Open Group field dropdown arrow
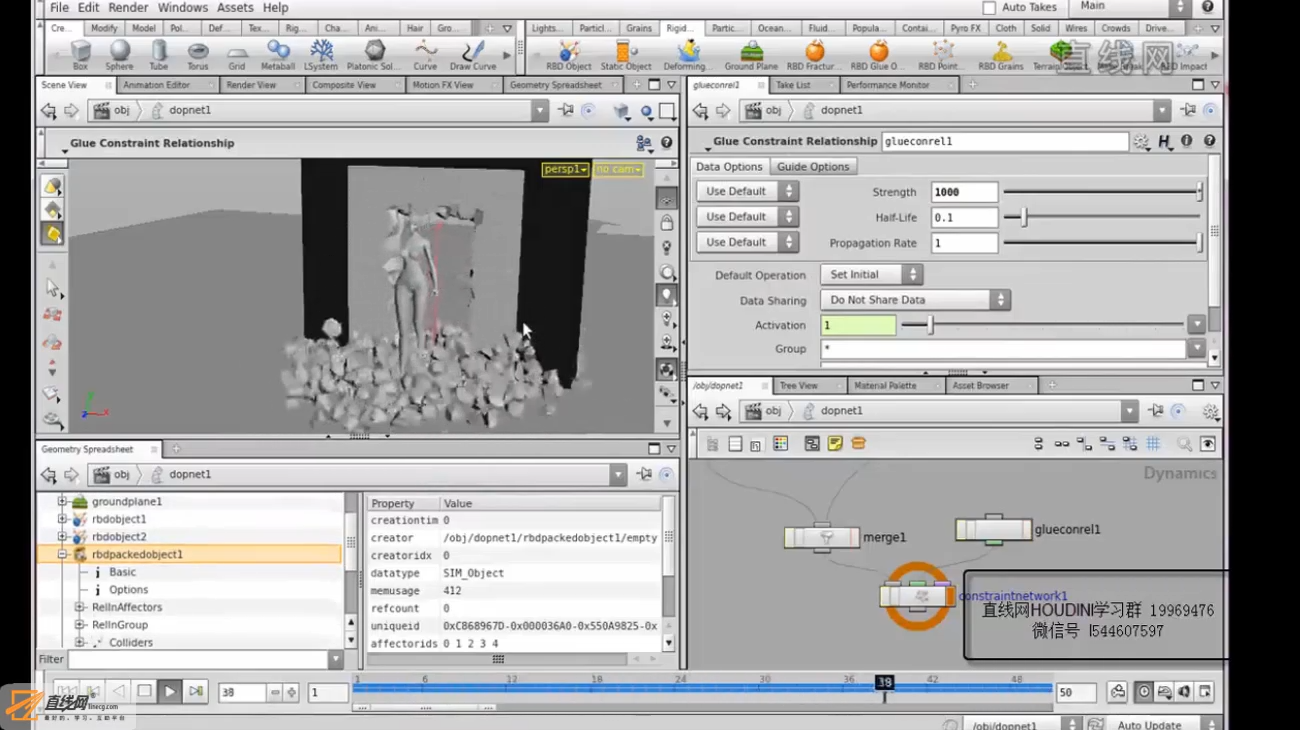The image size is (1300, 730). coord(1196,349)
